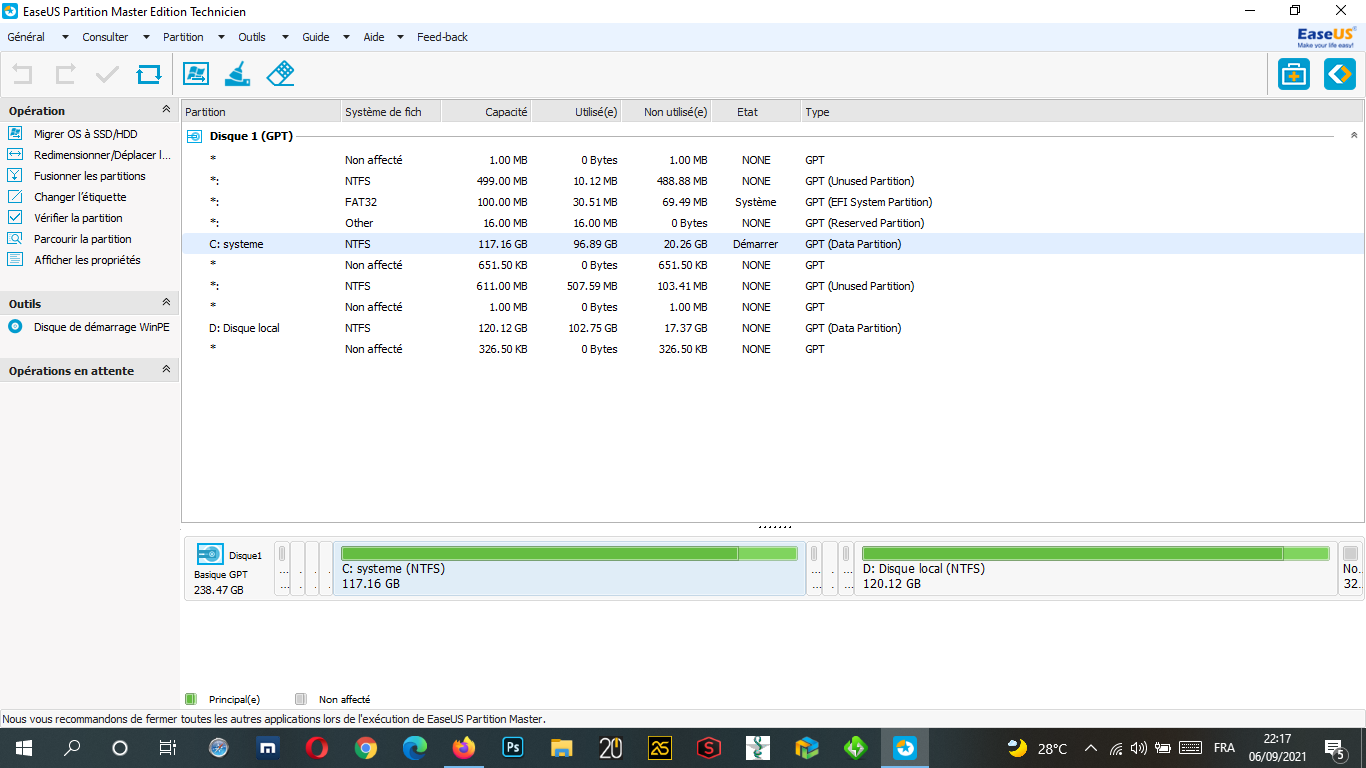
Task: Open the Windows notification center
Action: (1334, 748)
